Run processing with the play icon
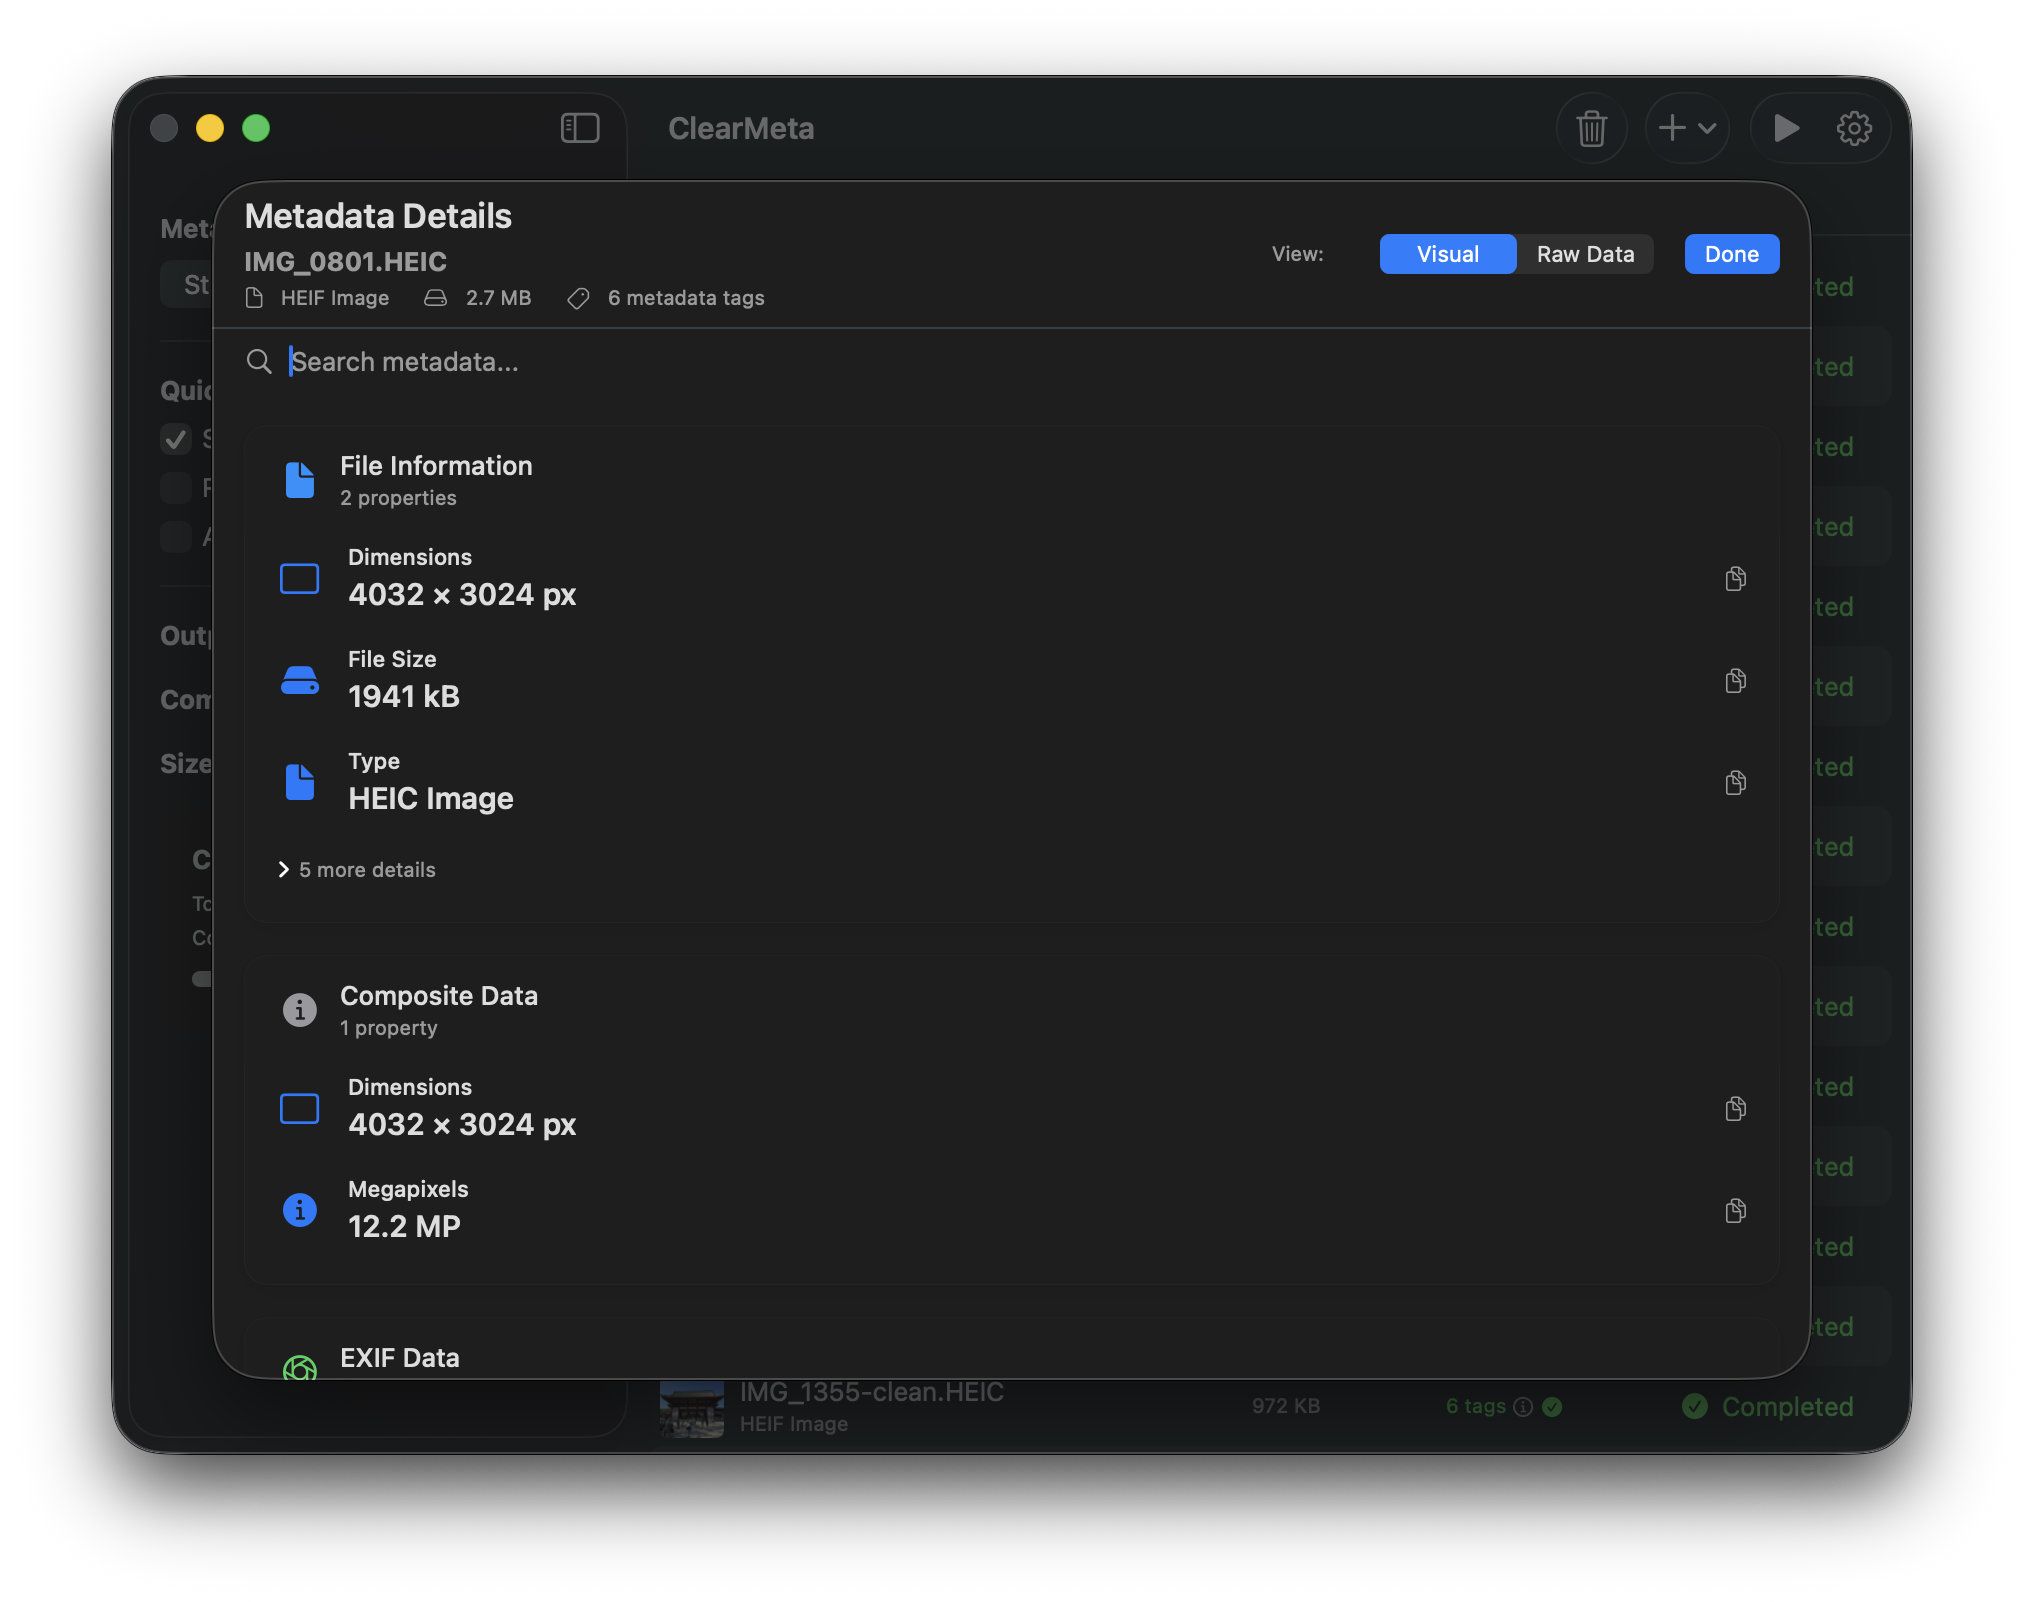The image size is (2024, 1602). pos(1788,128)
